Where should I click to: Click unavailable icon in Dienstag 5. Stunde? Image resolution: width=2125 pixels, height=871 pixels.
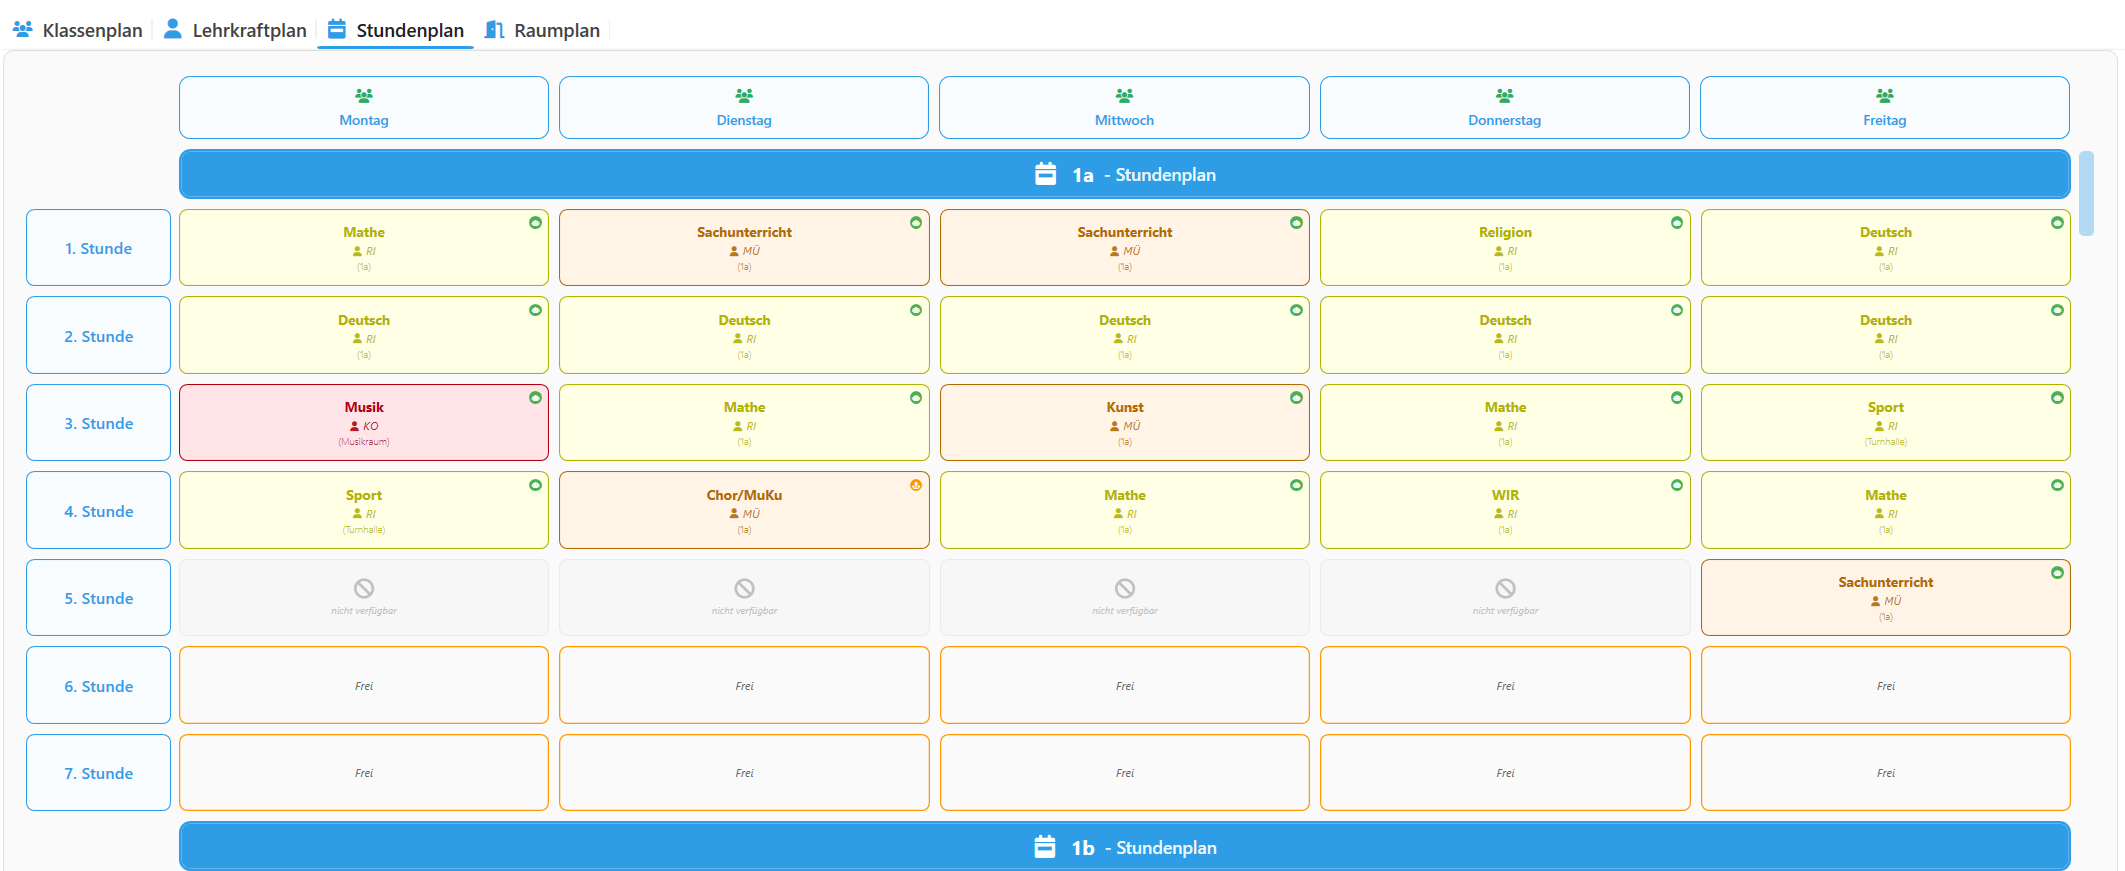tap(744, 588)
